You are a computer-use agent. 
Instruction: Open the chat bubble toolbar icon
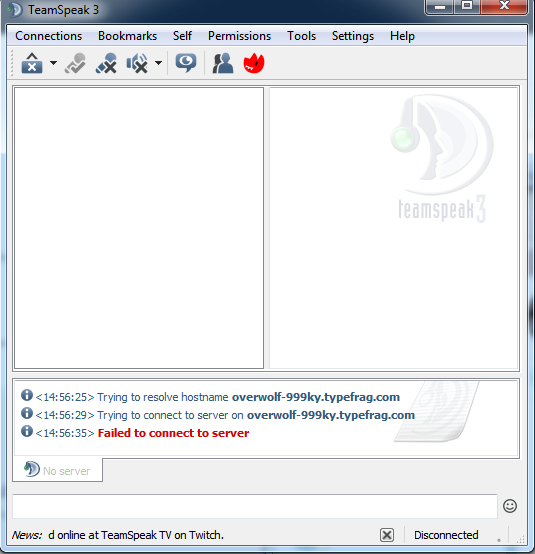[186, 64]
